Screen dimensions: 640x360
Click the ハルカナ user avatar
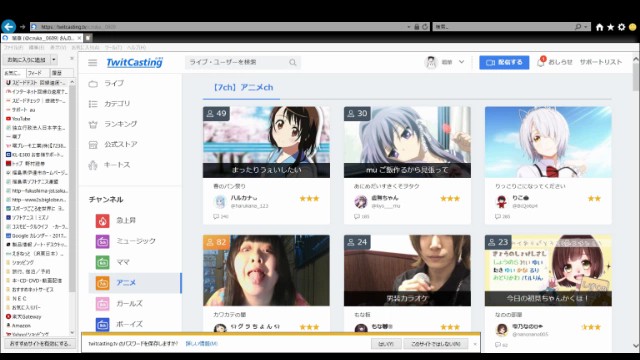click(x=220, y=201)
